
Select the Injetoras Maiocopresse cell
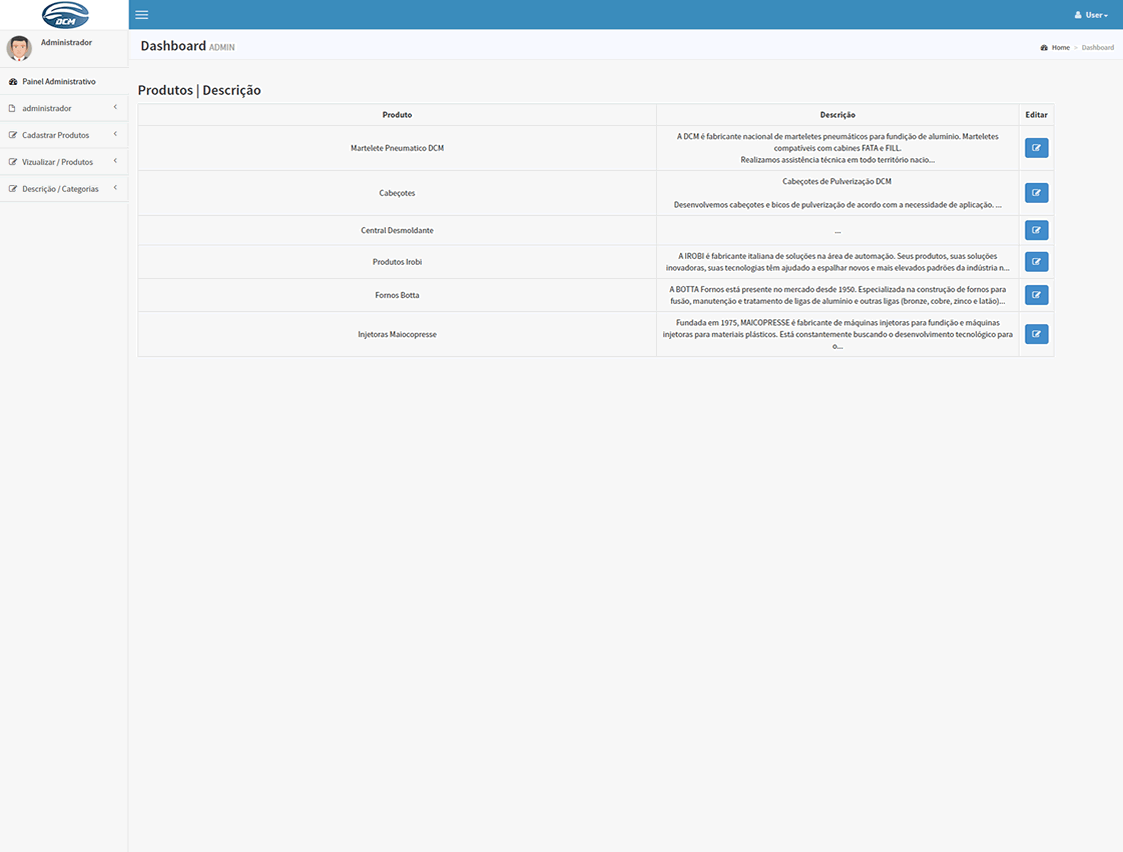pyautogui.click(x=397, y=334)
